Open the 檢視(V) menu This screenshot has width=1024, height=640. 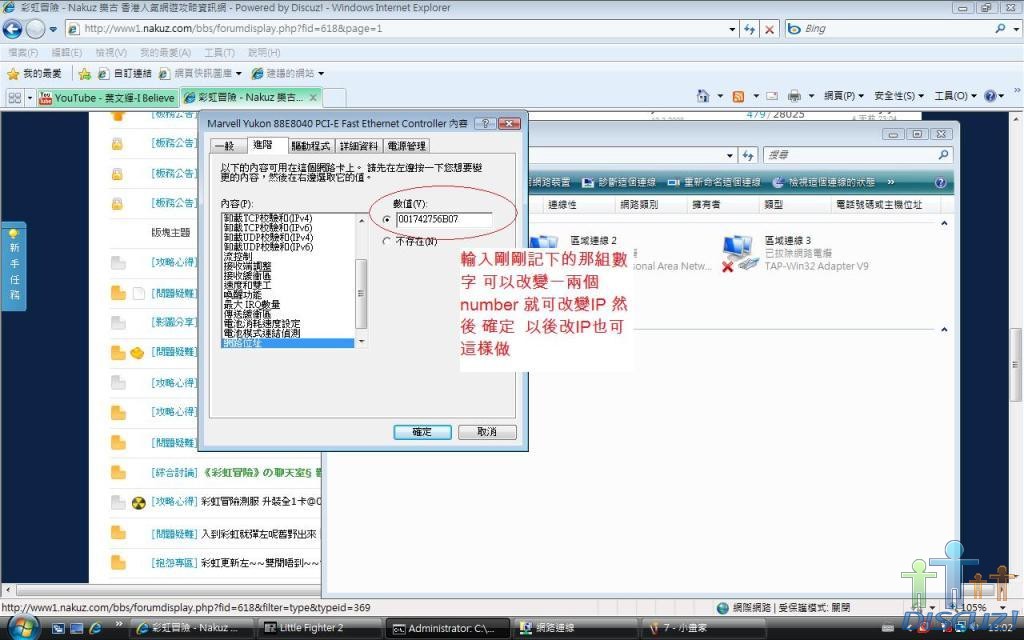click(x=111, y=52)
